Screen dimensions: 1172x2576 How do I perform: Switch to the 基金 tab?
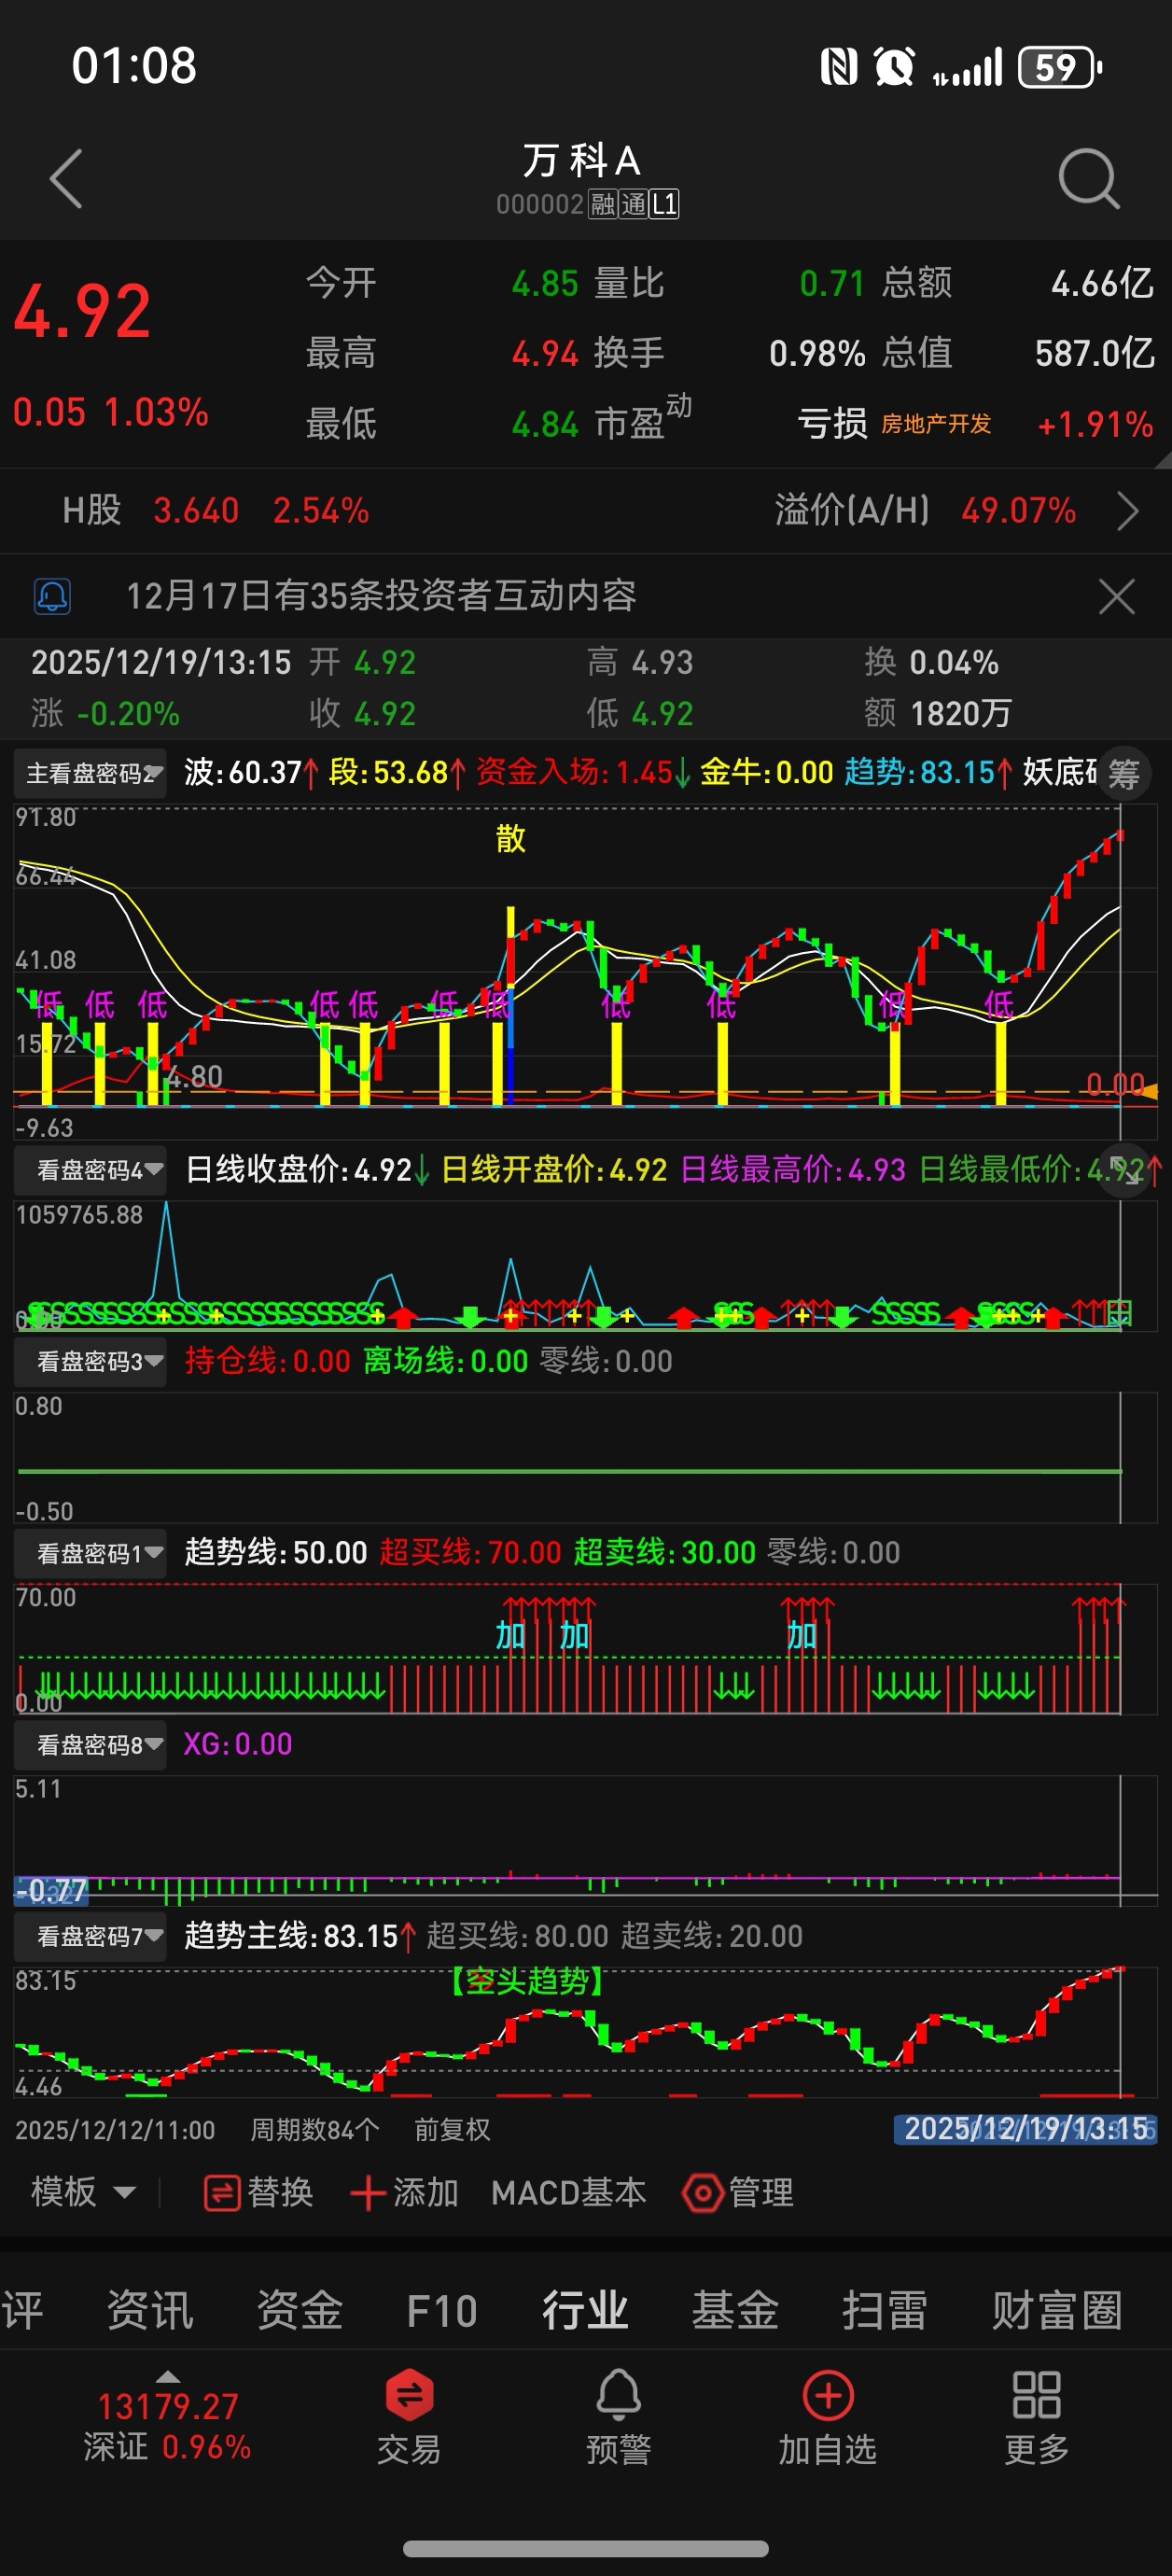735,2310
